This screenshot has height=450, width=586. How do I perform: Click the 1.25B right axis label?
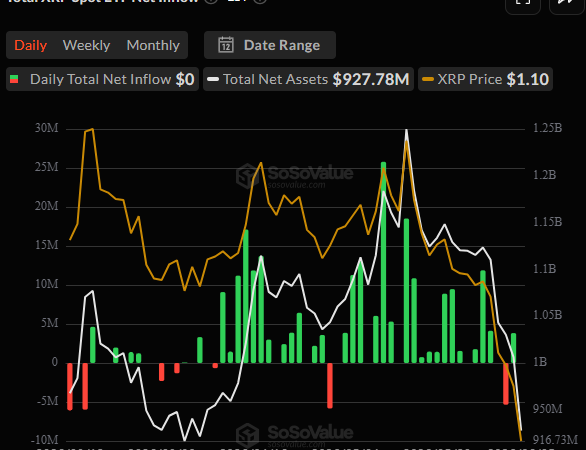(x=547, y=128)
